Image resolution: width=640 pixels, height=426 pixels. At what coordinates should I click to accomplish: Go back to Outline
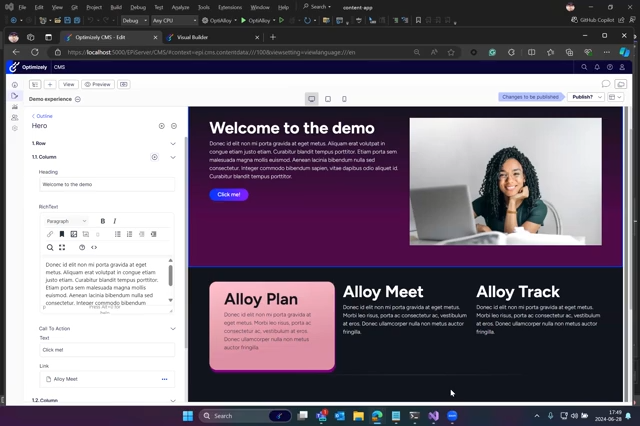42,116
